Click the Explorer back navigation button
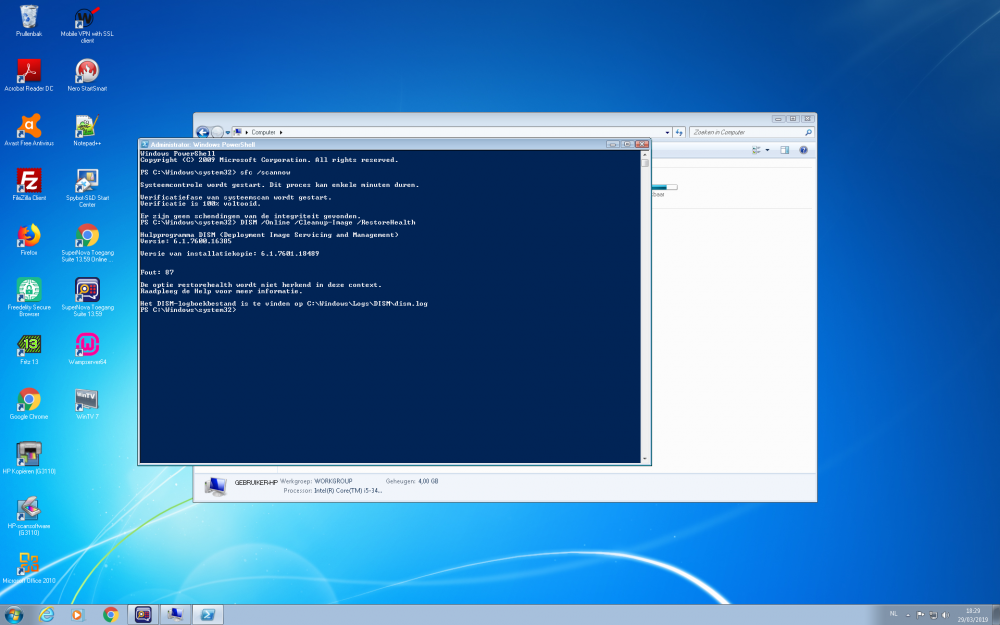Screen dimensions: 1000x625 click(203, 132)
